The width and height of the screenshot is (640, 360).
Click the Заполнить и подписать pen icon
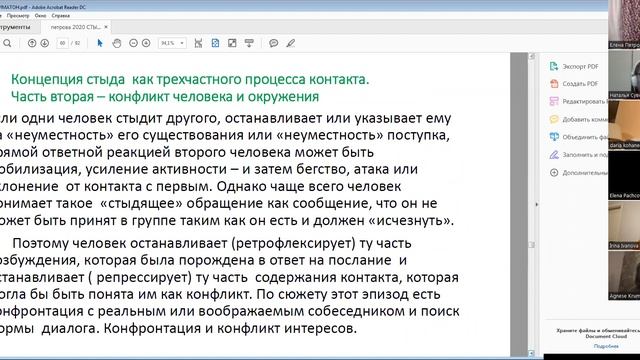(x=554, y=155)
